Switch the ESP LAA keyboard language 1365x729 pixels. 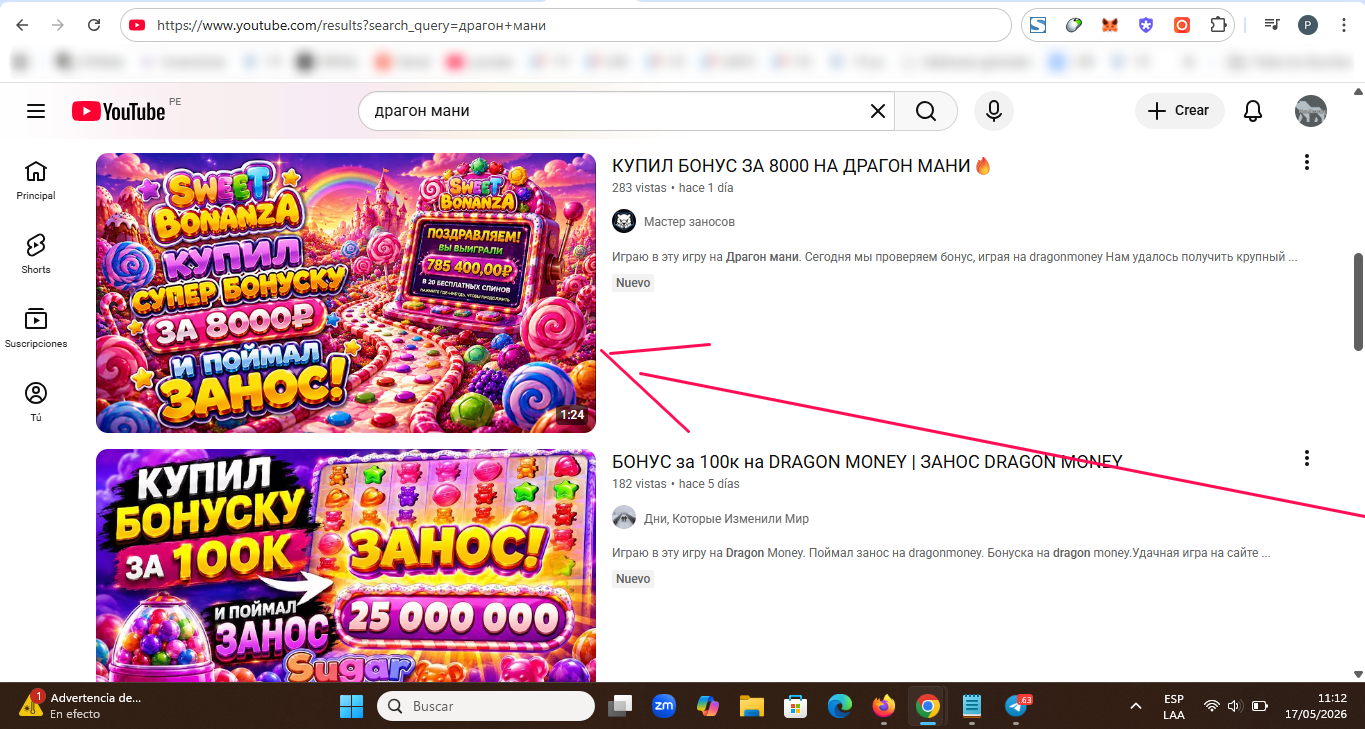pyautogui.click(x=1174, y=706)
